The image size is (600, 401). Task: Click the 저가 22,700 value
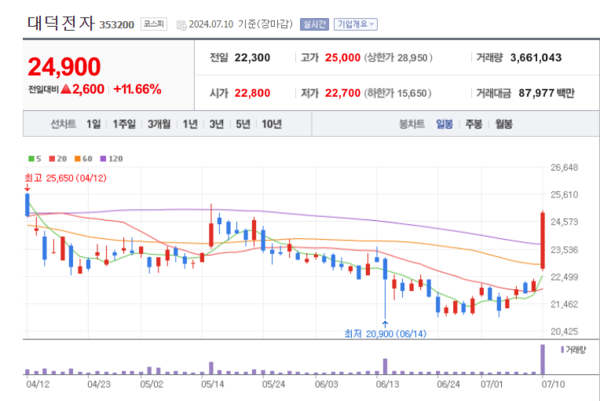(x=342, y=93)
